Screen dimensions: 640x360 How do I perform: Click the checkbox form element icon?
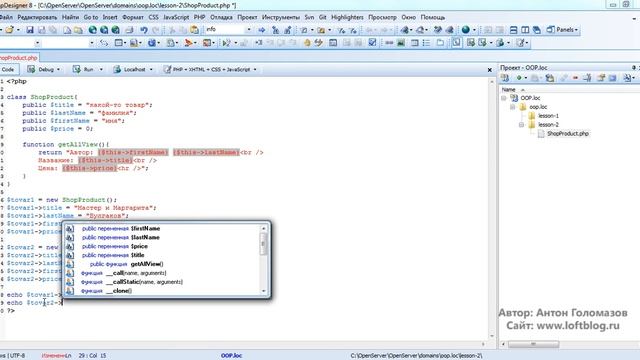point(372,42)
